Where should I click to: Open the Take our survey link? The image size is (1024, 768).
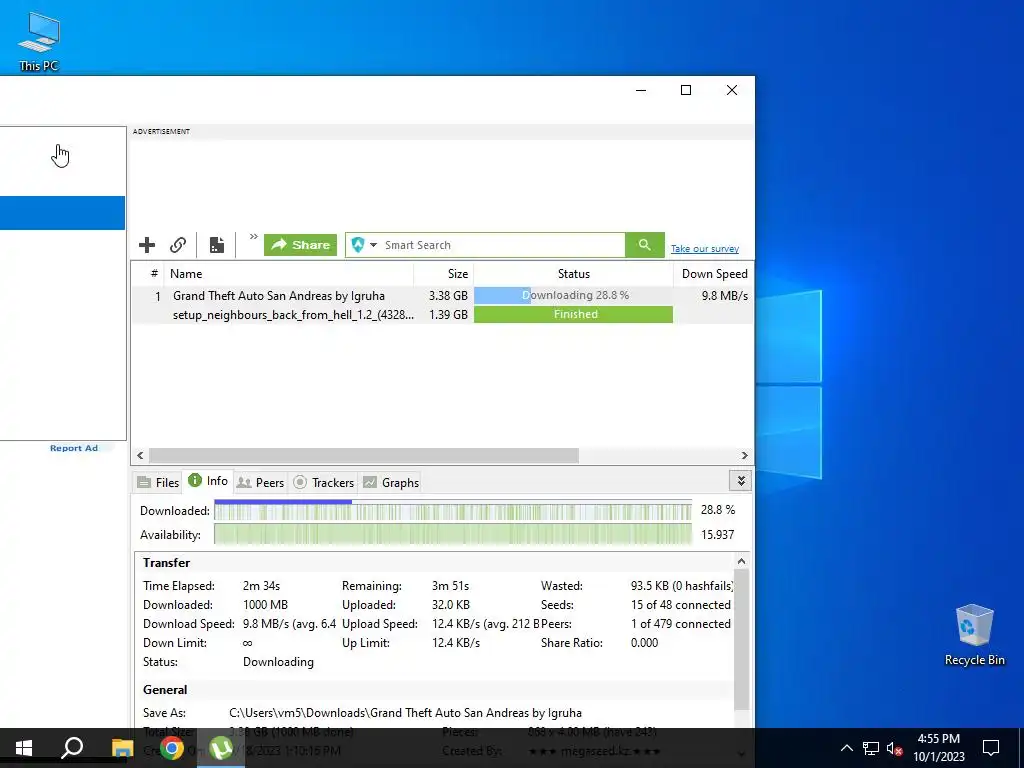pyautogui.click(x=705, y=249)
